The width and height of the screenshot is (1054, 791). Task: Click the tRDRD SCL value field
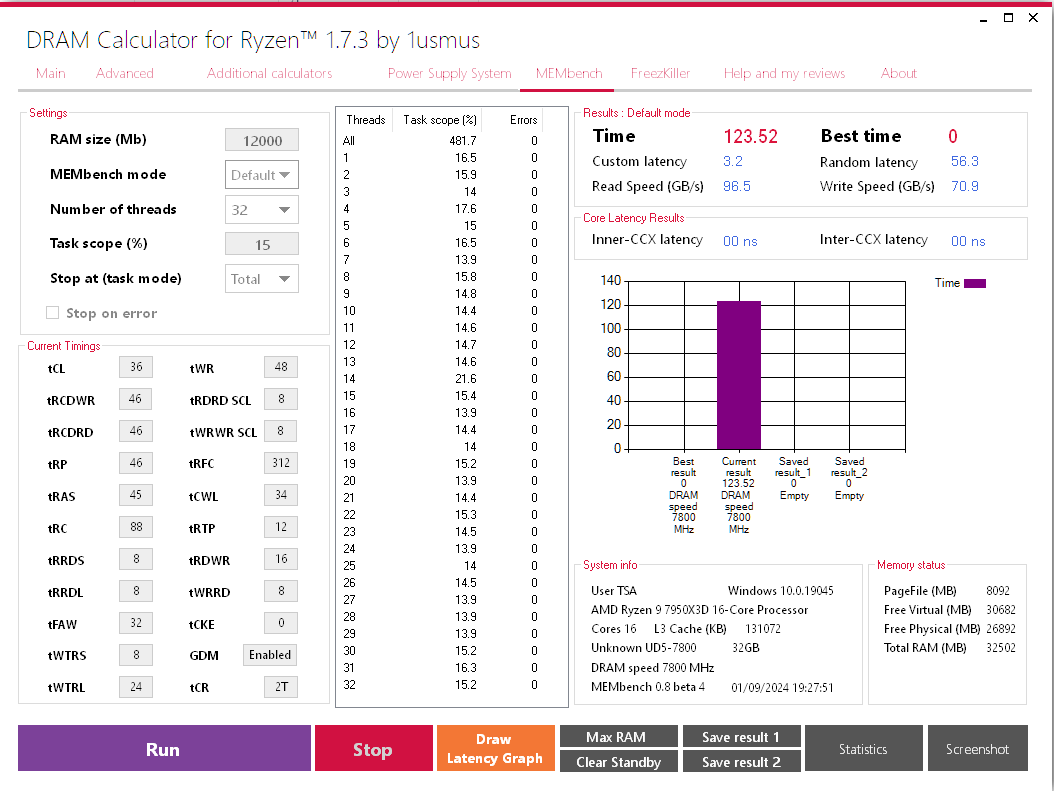281,399
